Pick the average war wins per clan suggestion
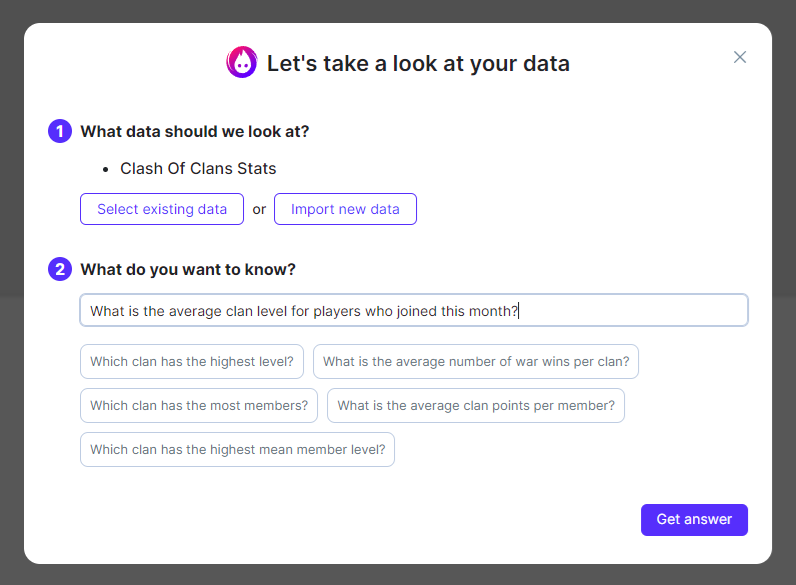The image size is (796, 585). (x=476, y=361)
